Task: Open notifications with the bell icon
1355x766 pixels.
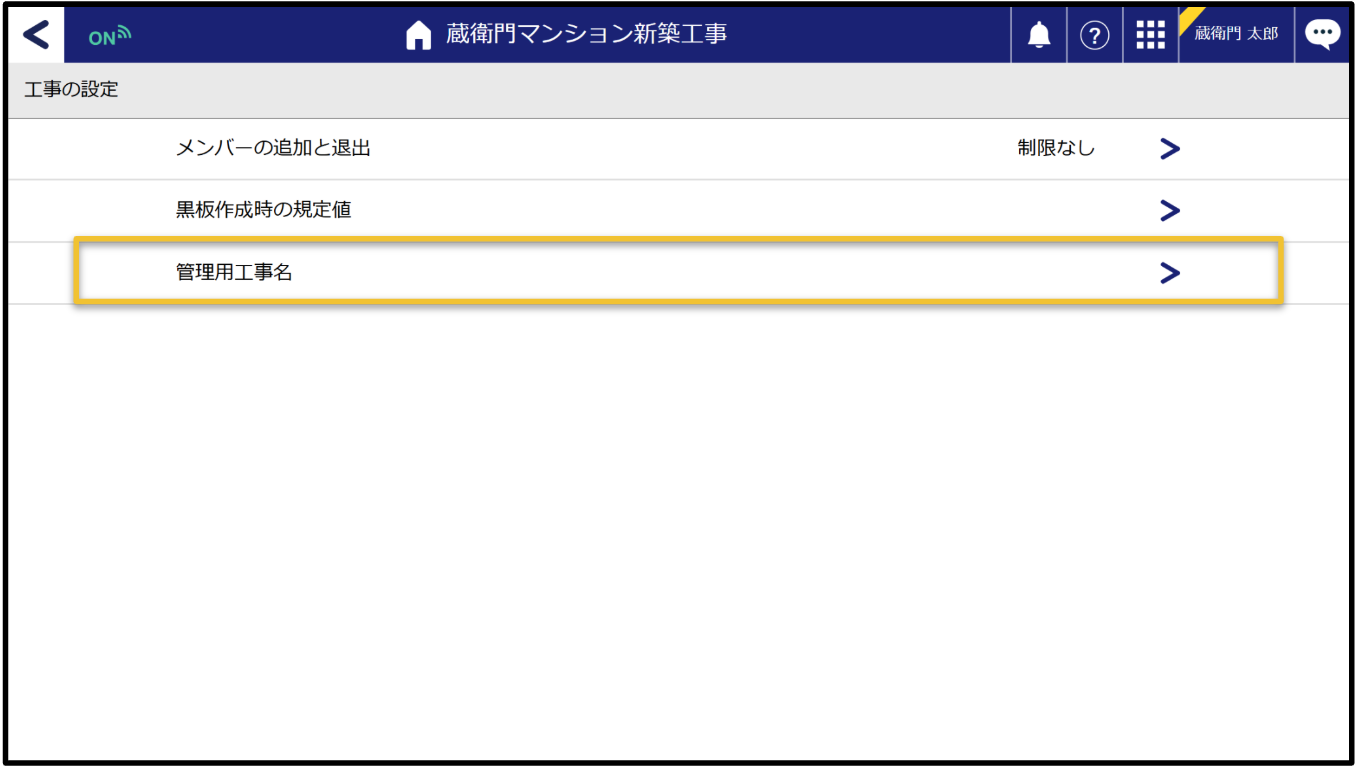Action: [x=1039, y=36]
